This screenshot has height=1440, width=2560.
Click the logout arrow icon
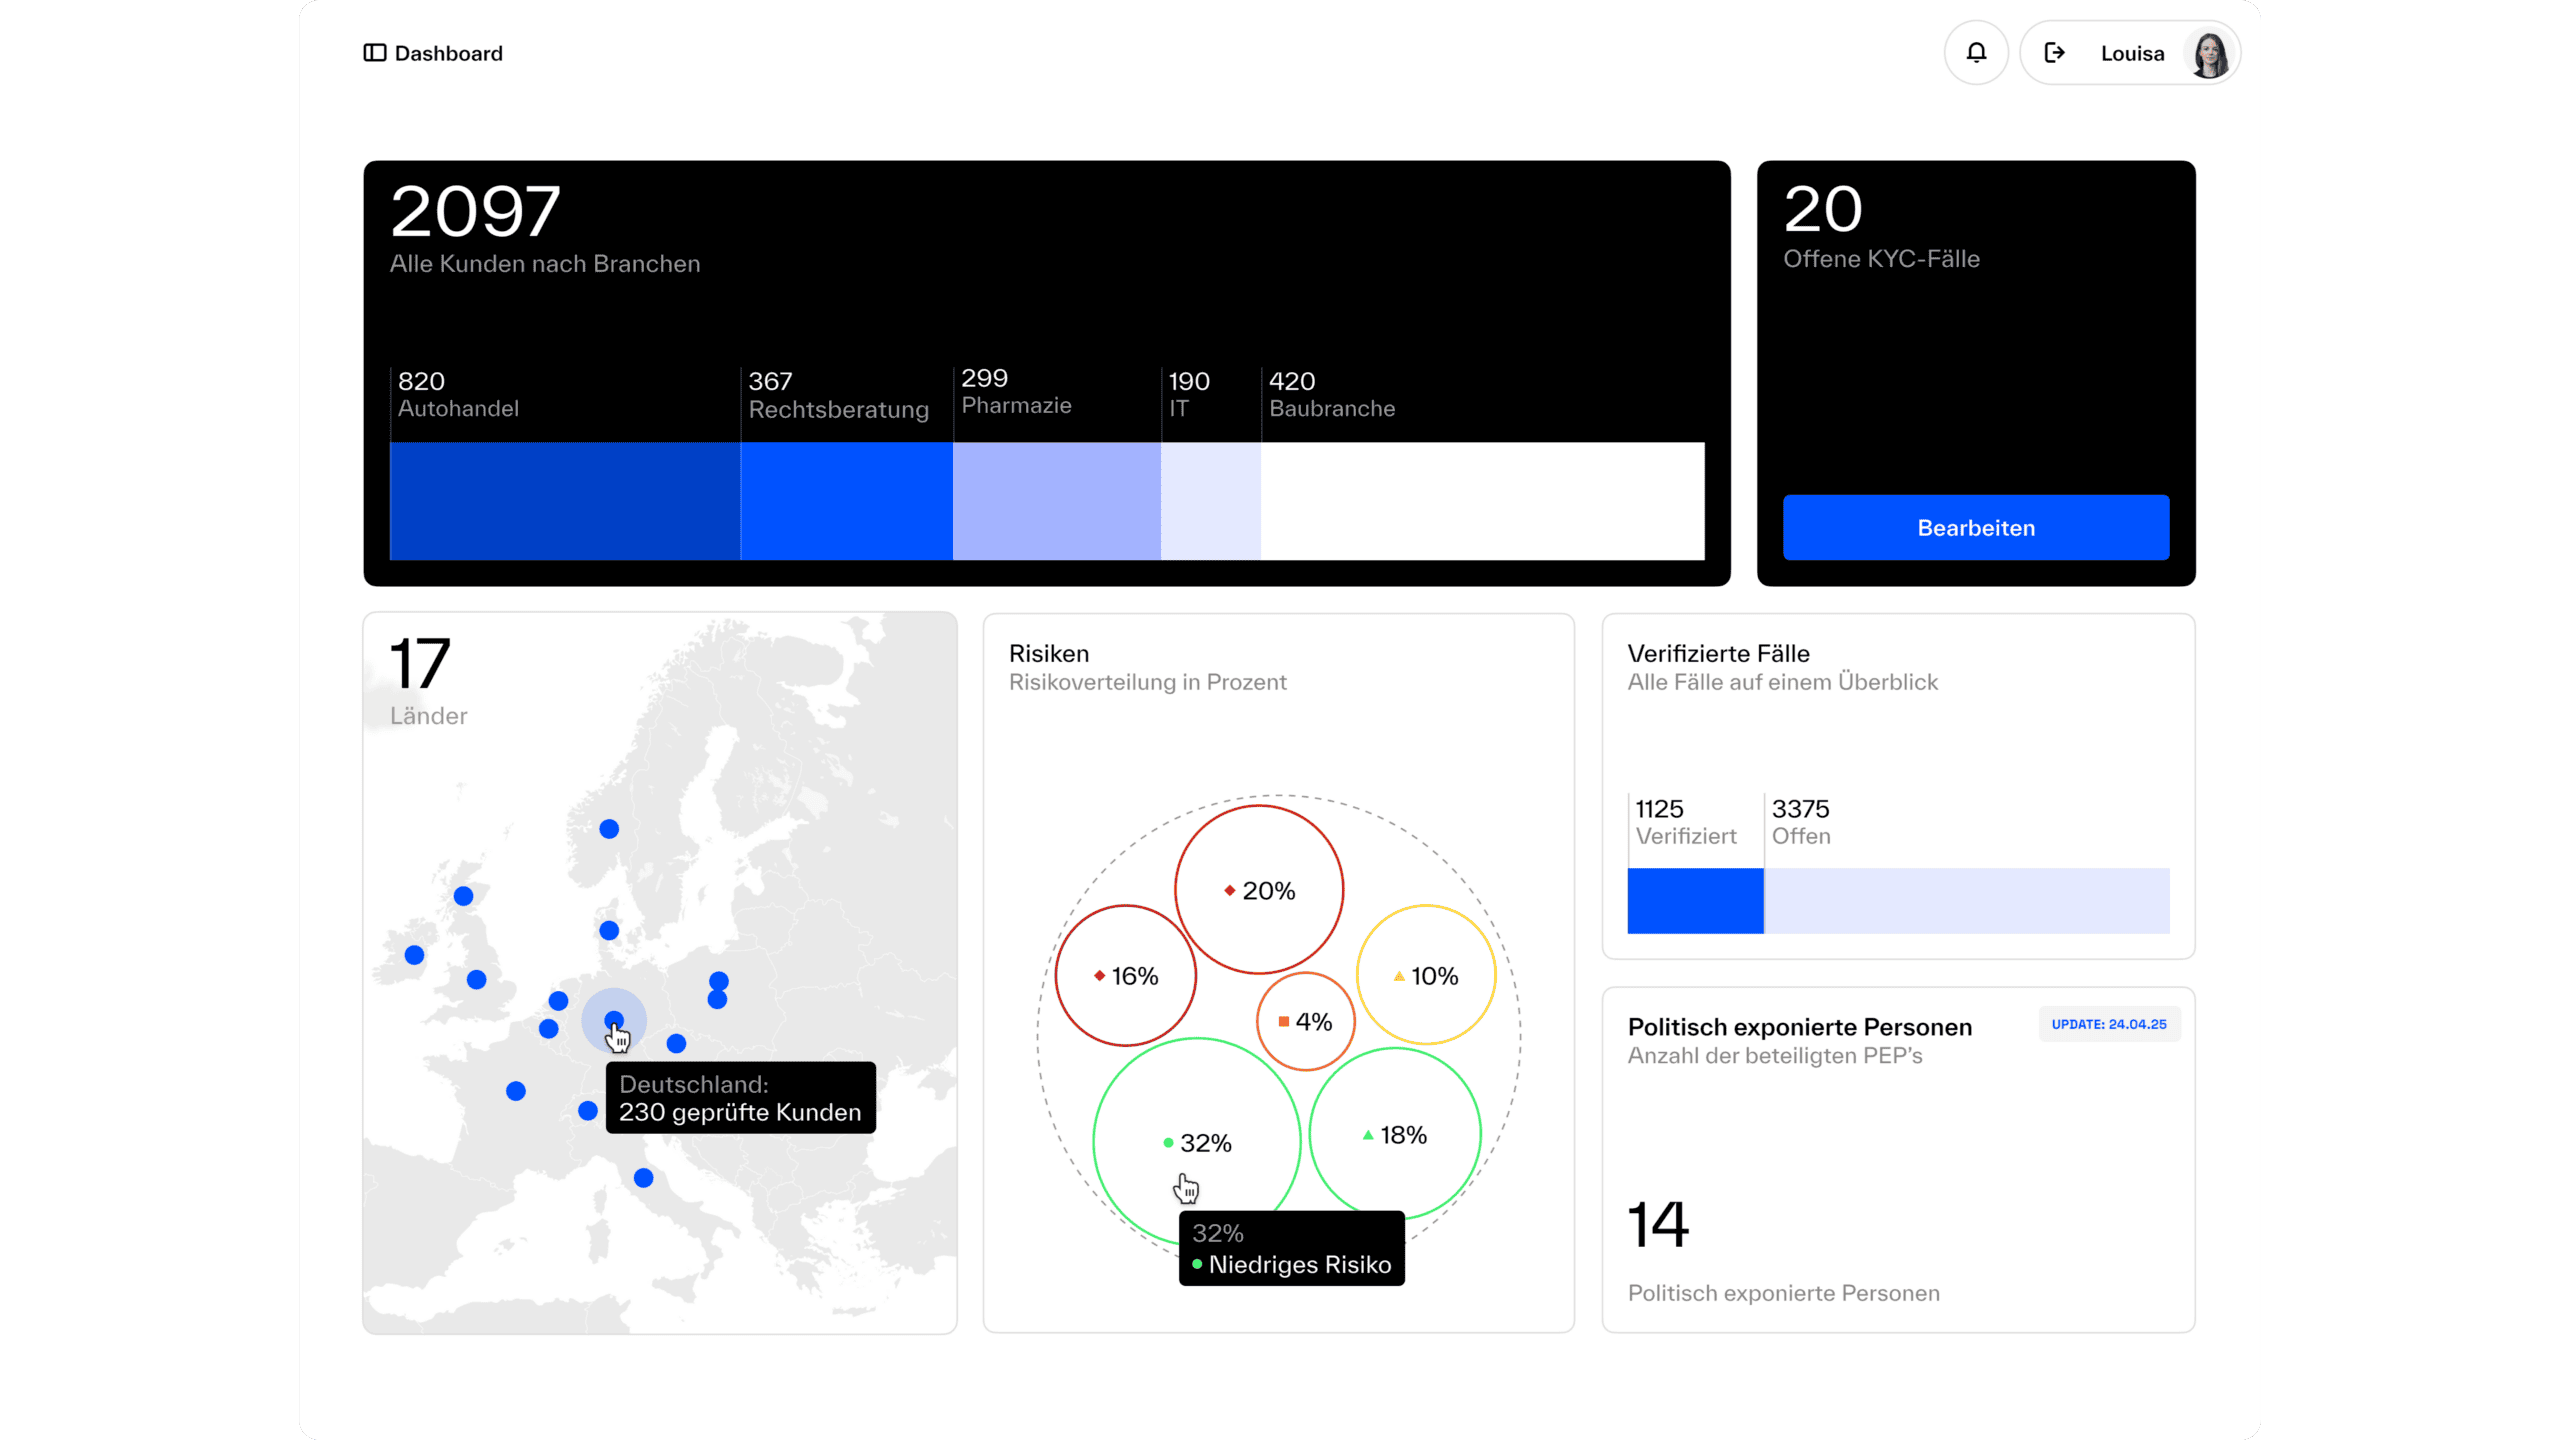[x=2054, y=53]
